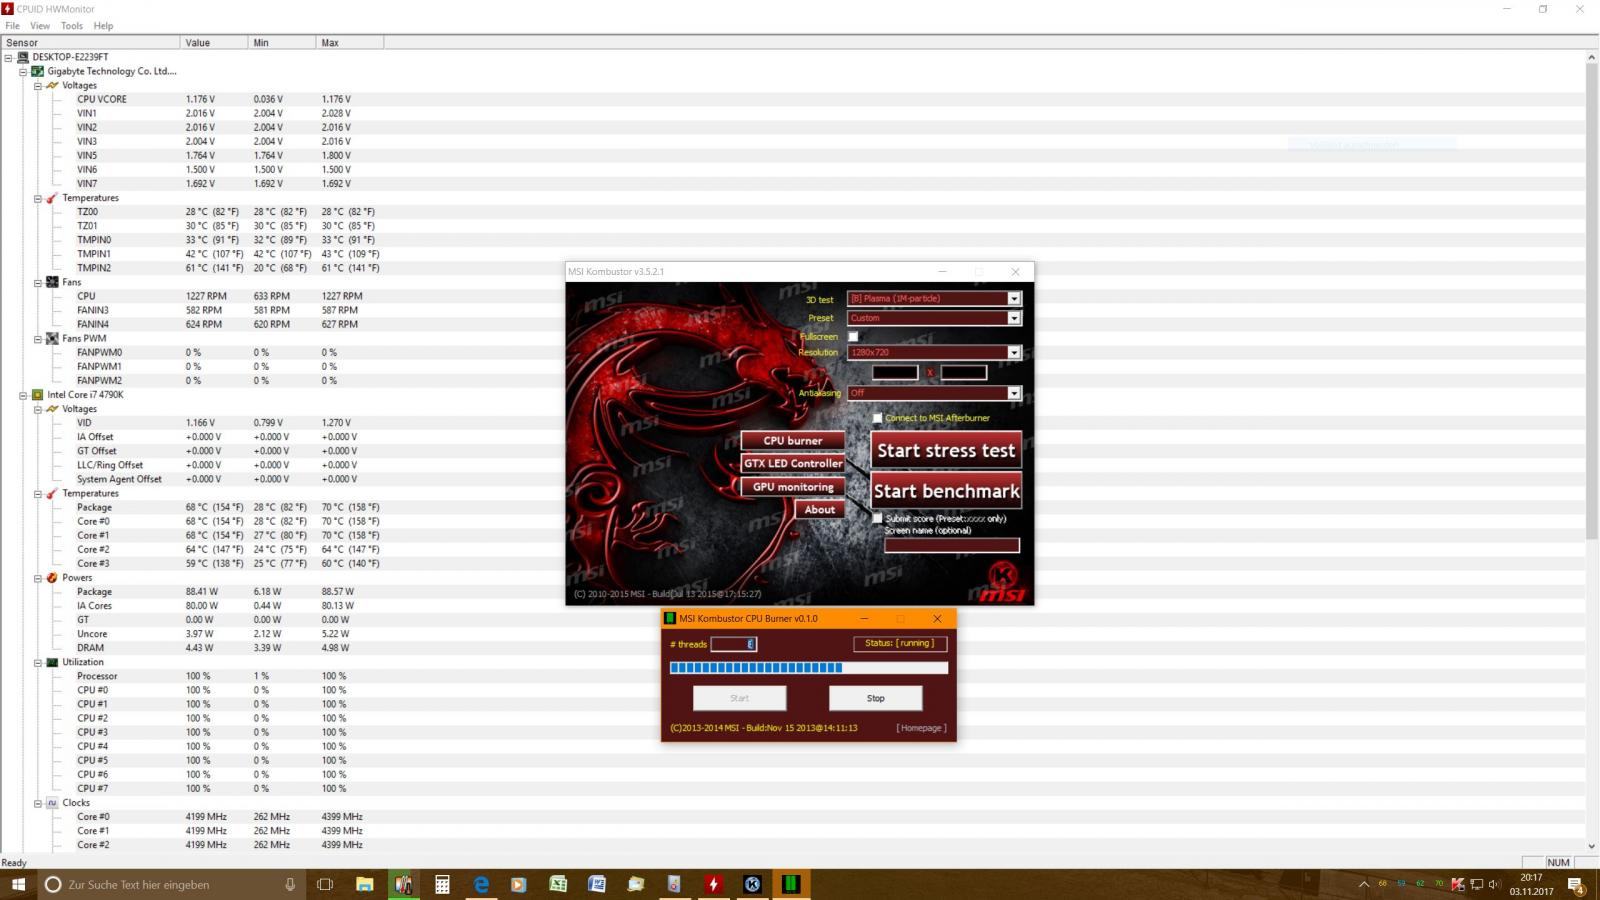Switch to MSI Kombustor taskbar icon
1600x900 pixels.
[x=752, y=885]
